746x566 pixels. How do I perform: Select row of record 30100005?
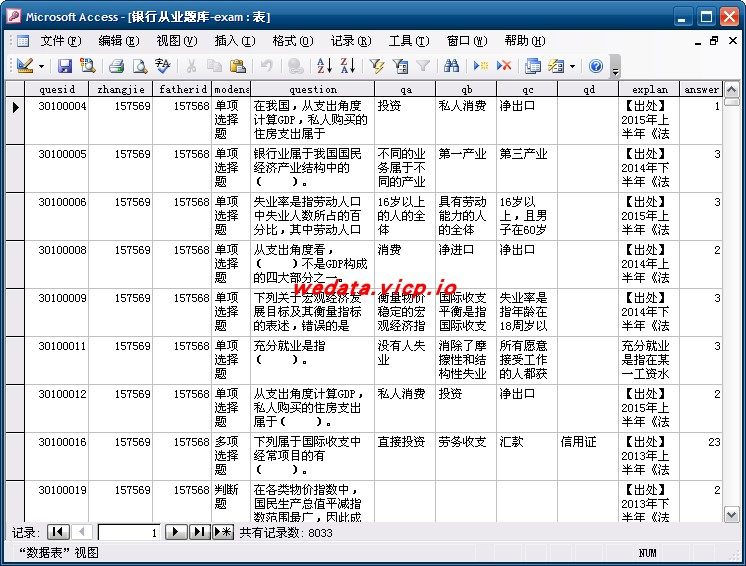point(15,168)
